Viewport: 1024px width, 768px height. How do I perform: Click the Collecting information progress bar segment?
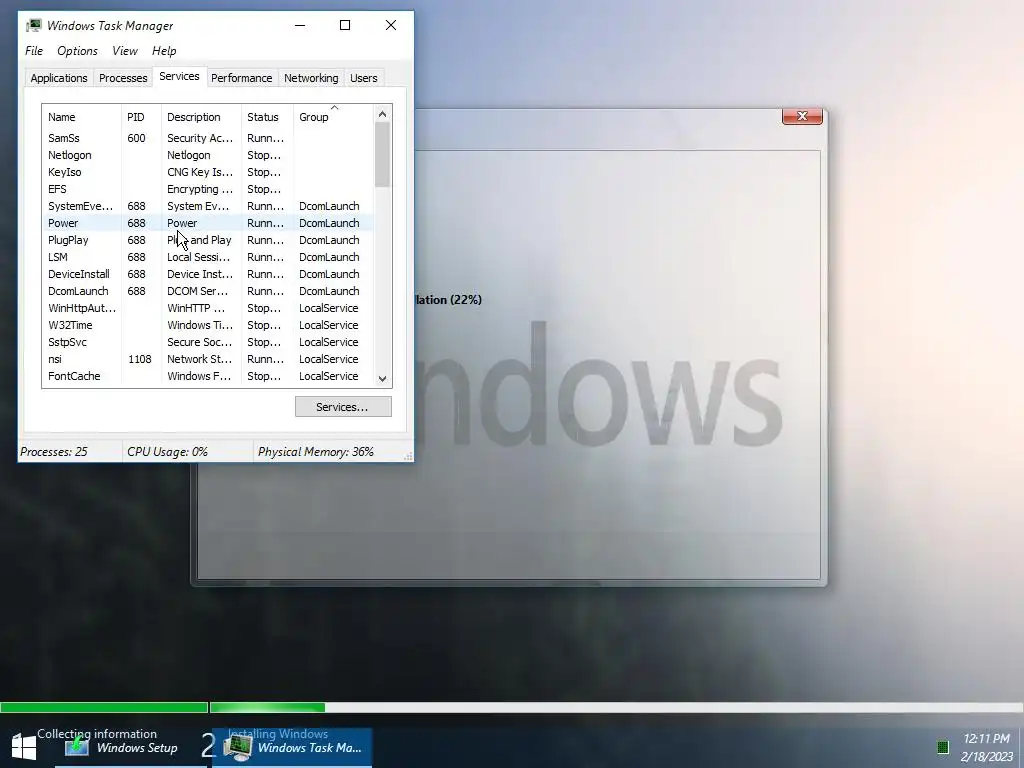click(104, 707)
